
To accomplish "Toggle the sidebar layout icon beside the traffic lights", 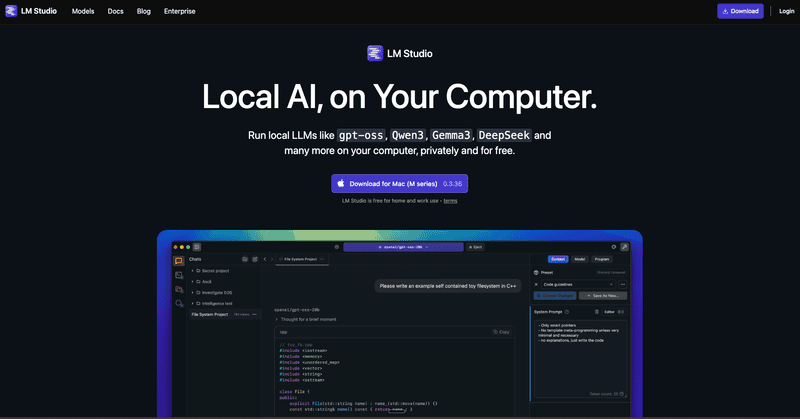I will point(197,247).
